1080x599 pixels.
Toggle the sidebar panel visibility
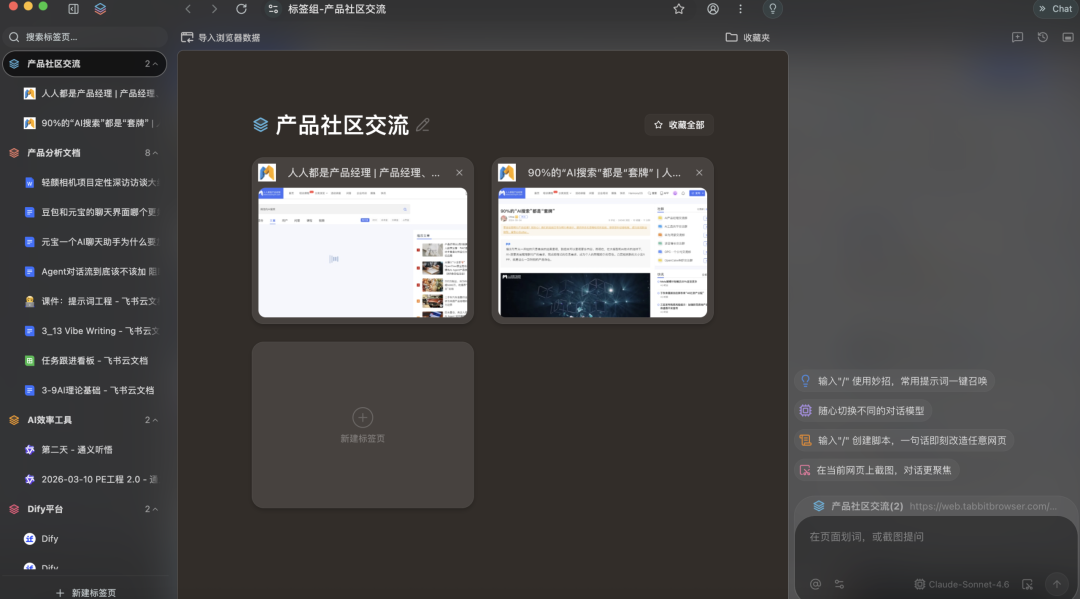pos(73,9)
